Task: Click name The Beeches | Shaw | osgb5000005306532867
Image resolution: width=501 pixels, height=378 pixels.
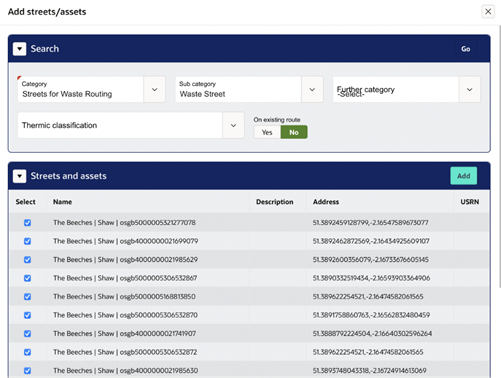Action: click(x=125, y=278)
